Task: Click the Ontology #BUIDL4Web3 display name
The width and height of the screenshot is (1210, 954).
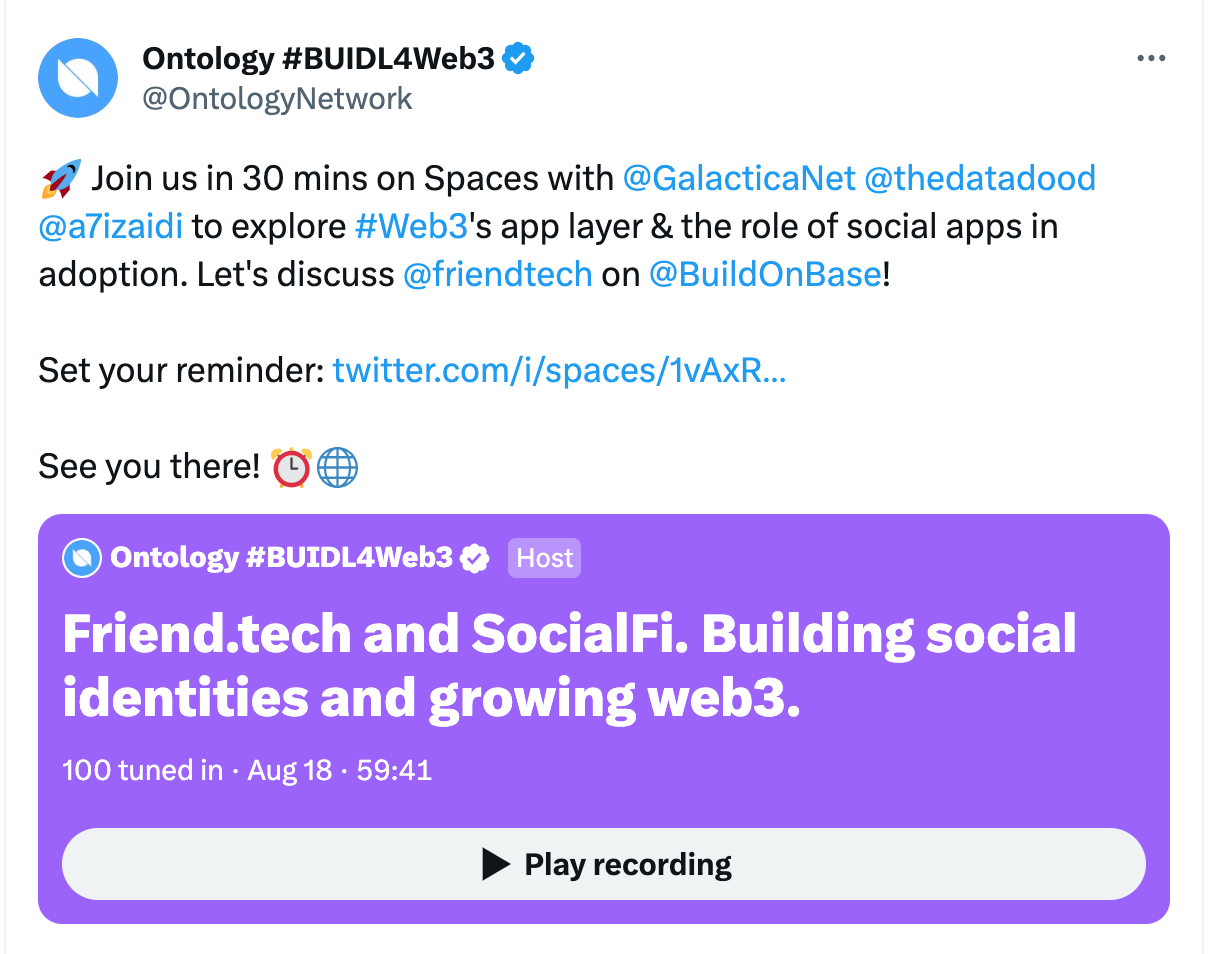Action: tap(318, 59)
